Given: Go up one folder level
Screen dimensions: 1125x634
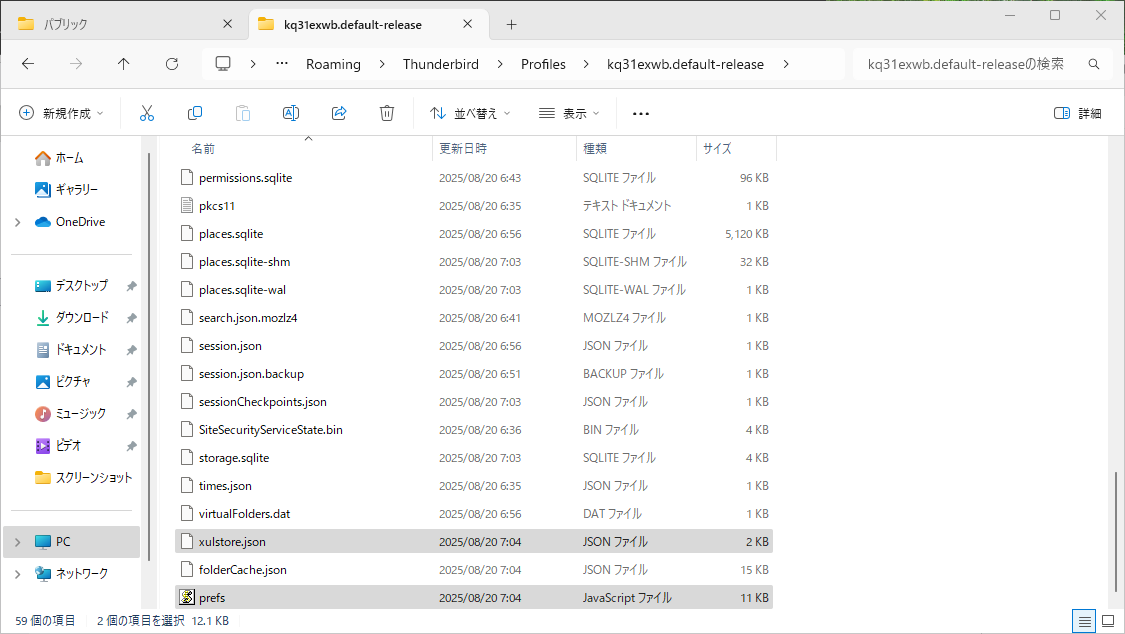Looking at the screenshot, I should point(124,64).
